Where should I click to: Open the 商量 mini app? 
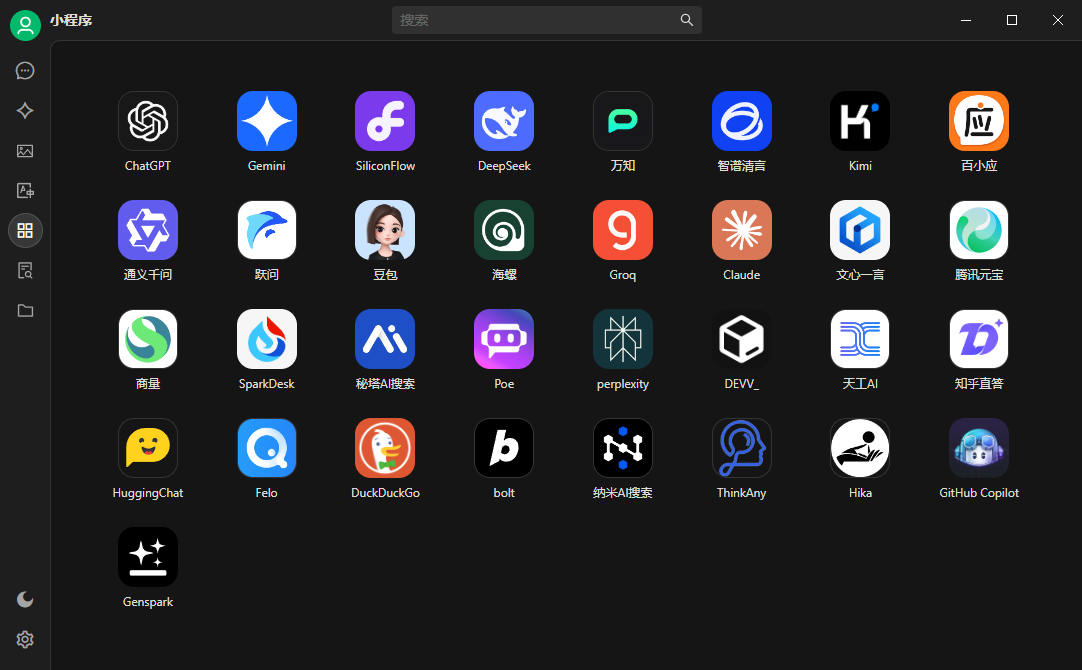(148, 339)
